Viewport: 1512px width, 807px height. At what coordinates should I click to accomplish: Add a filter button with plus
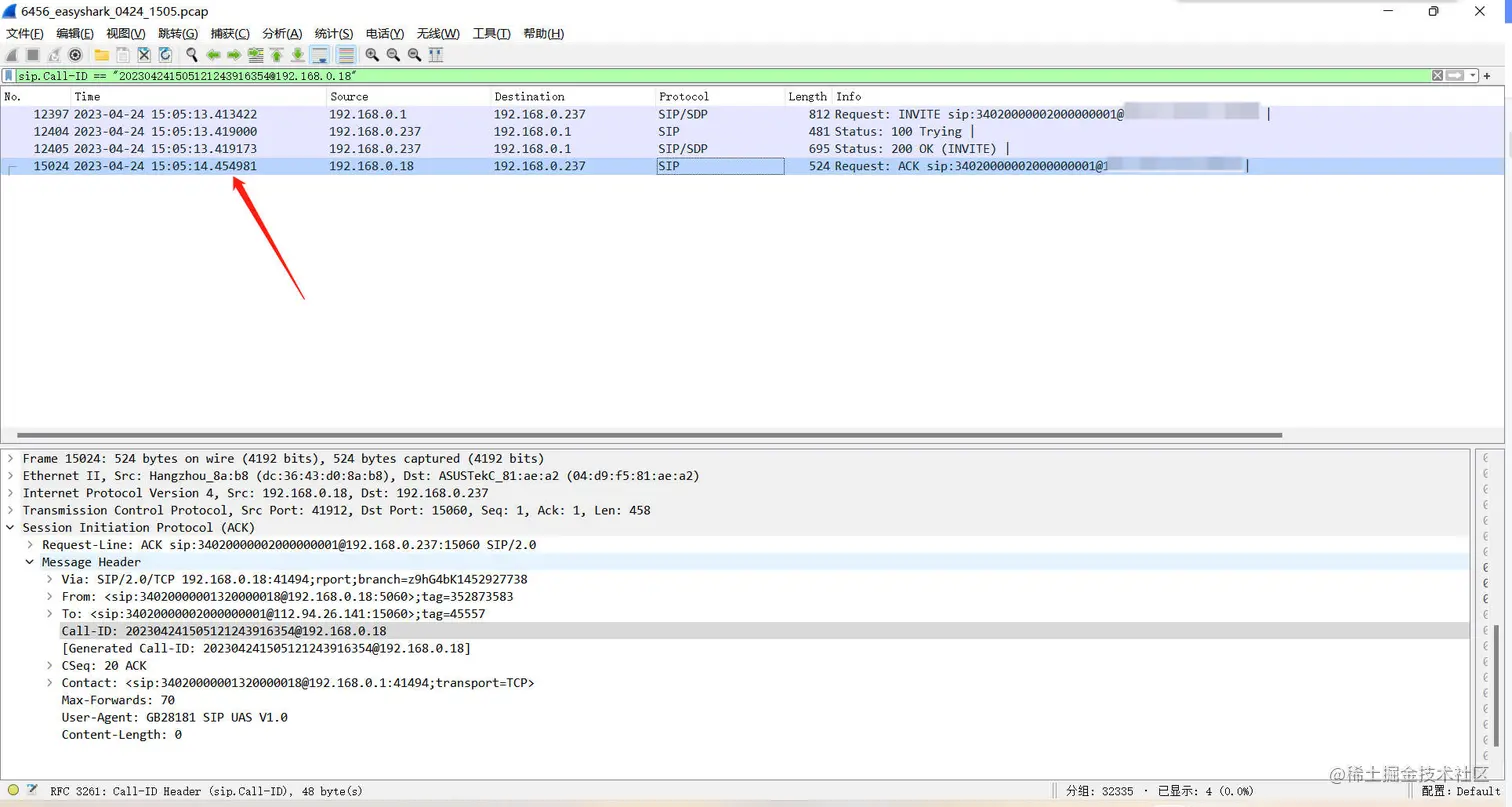(1488, 76)
